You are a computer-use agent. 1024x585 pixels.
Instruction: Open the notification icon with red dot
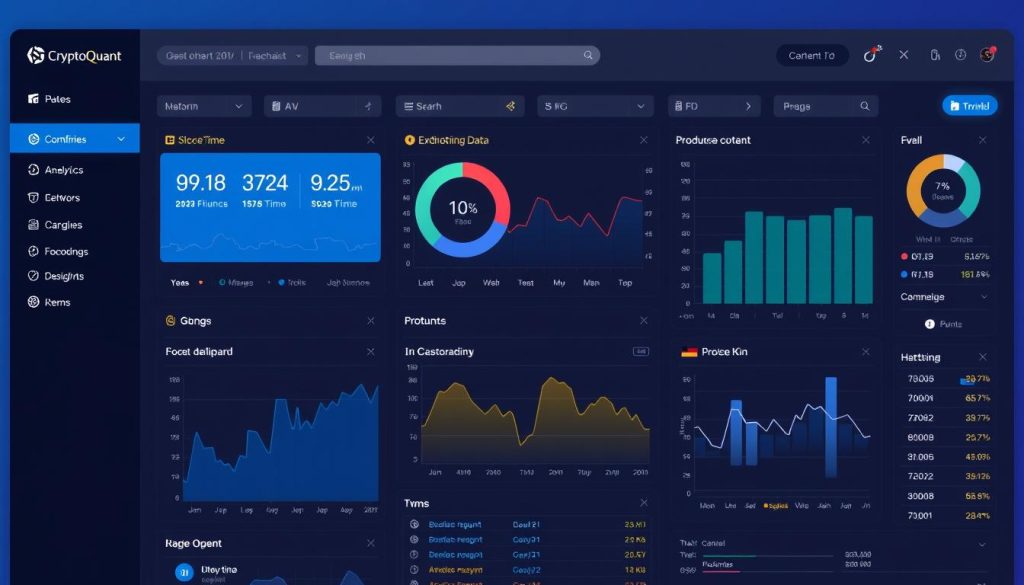point(872,54)
